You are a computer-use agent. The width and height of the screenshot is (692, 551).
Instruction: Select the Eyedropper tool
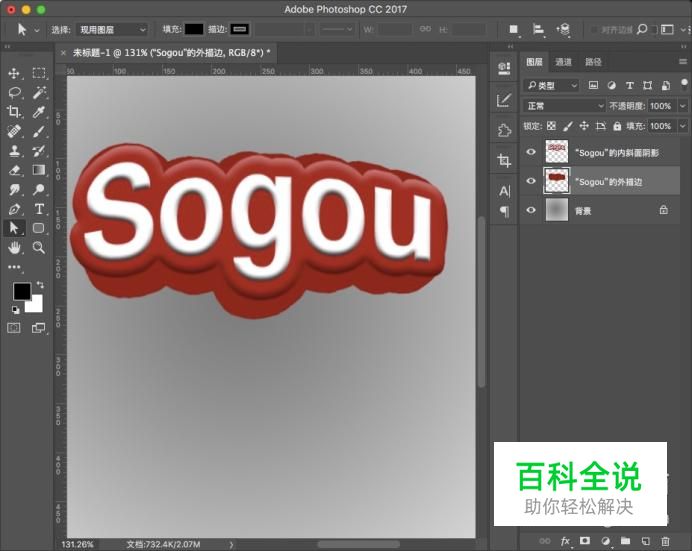pyautogui.click(x=39, y=112)
